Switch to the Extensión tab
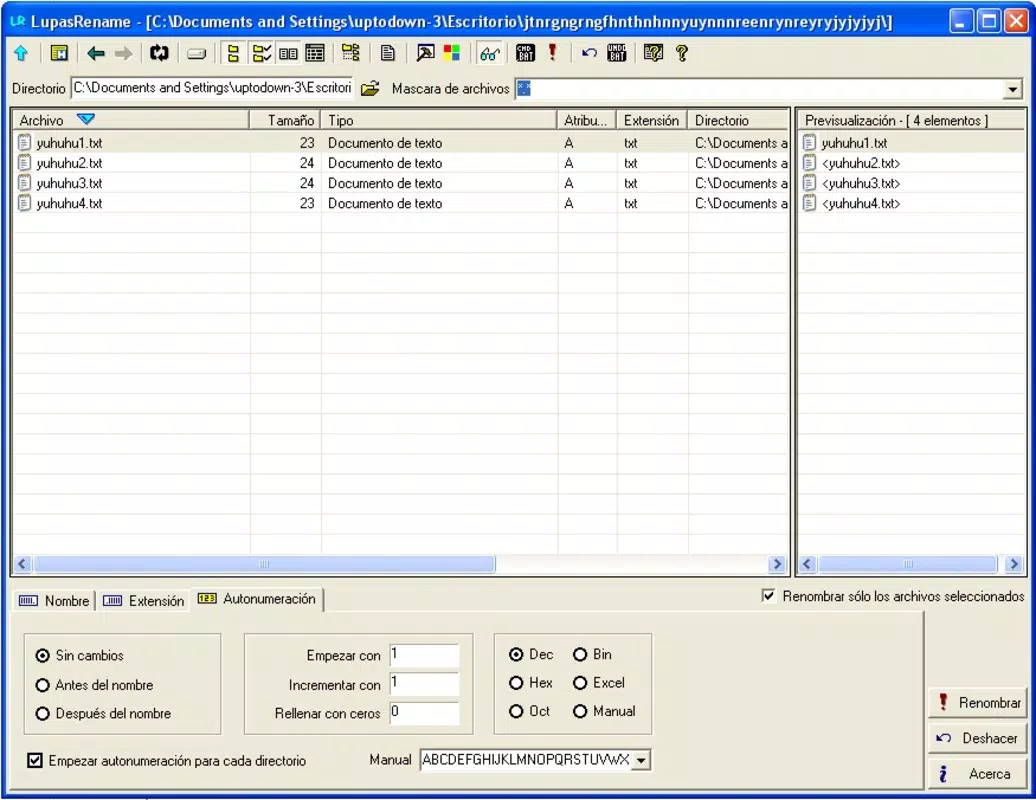 [x=143, y=601]
